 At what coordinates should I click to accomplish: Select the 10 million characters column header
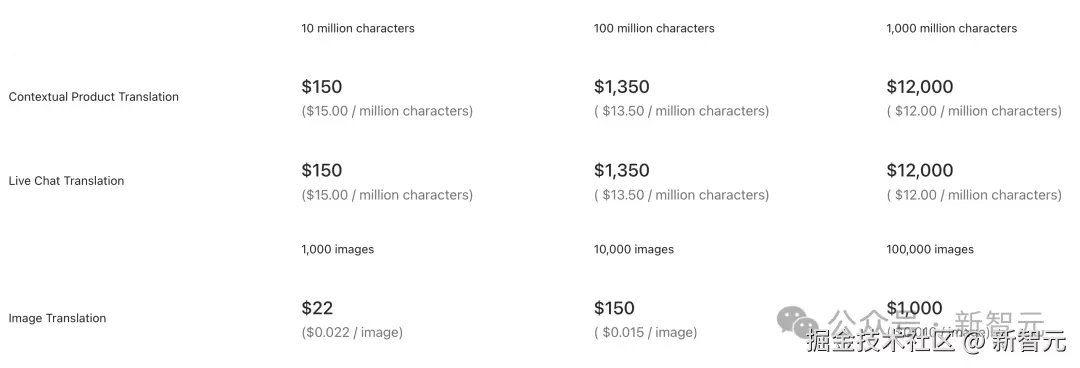tap(358, 28)
